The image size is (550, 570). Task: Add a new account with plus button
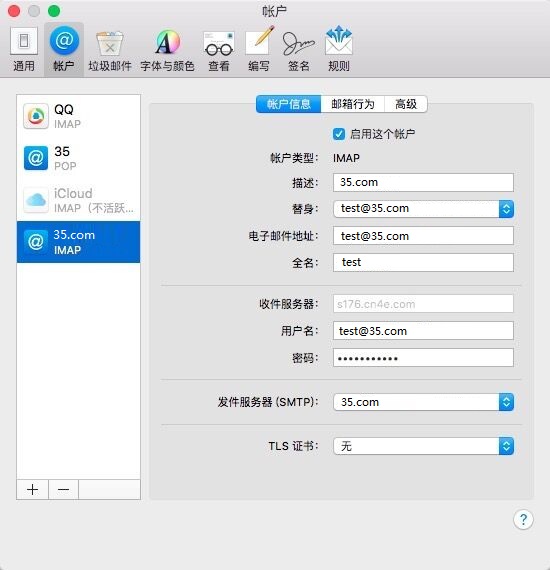click(x=32, y=489)
